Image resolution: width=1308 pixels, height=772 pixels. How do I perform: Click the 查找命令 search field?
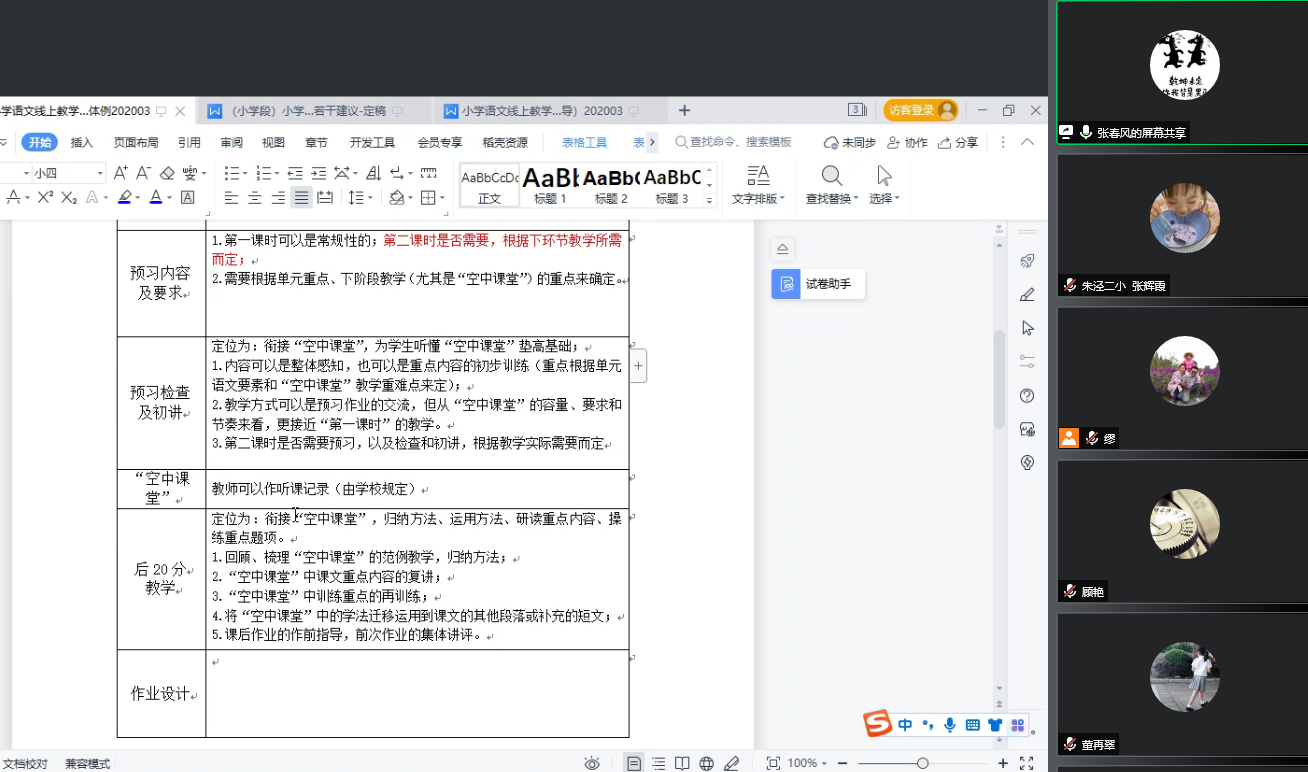point(735,142)
